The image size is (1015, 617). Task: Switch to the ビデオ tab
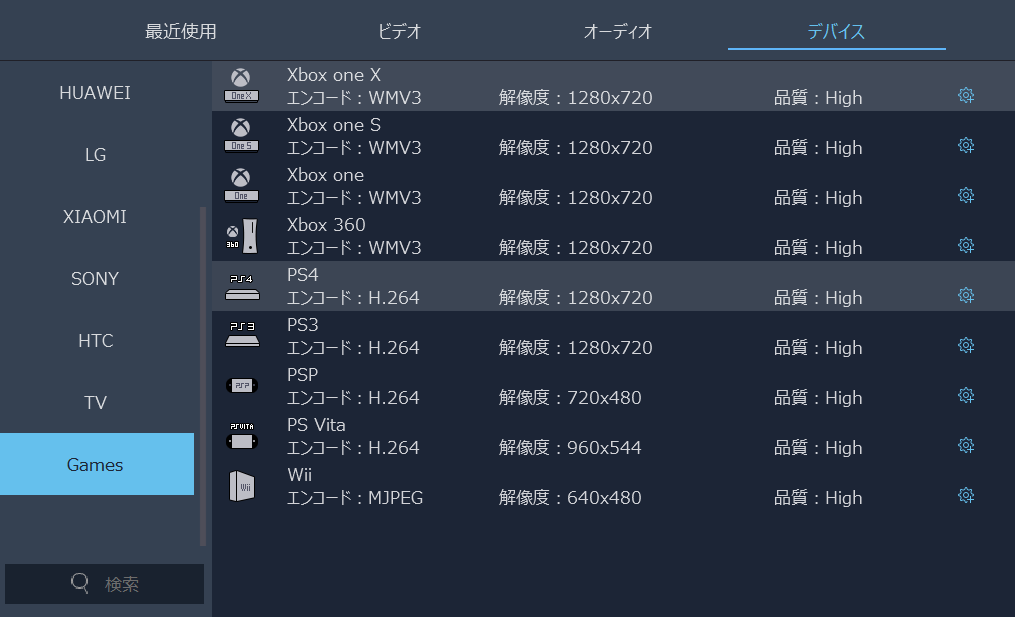point(399,31)
